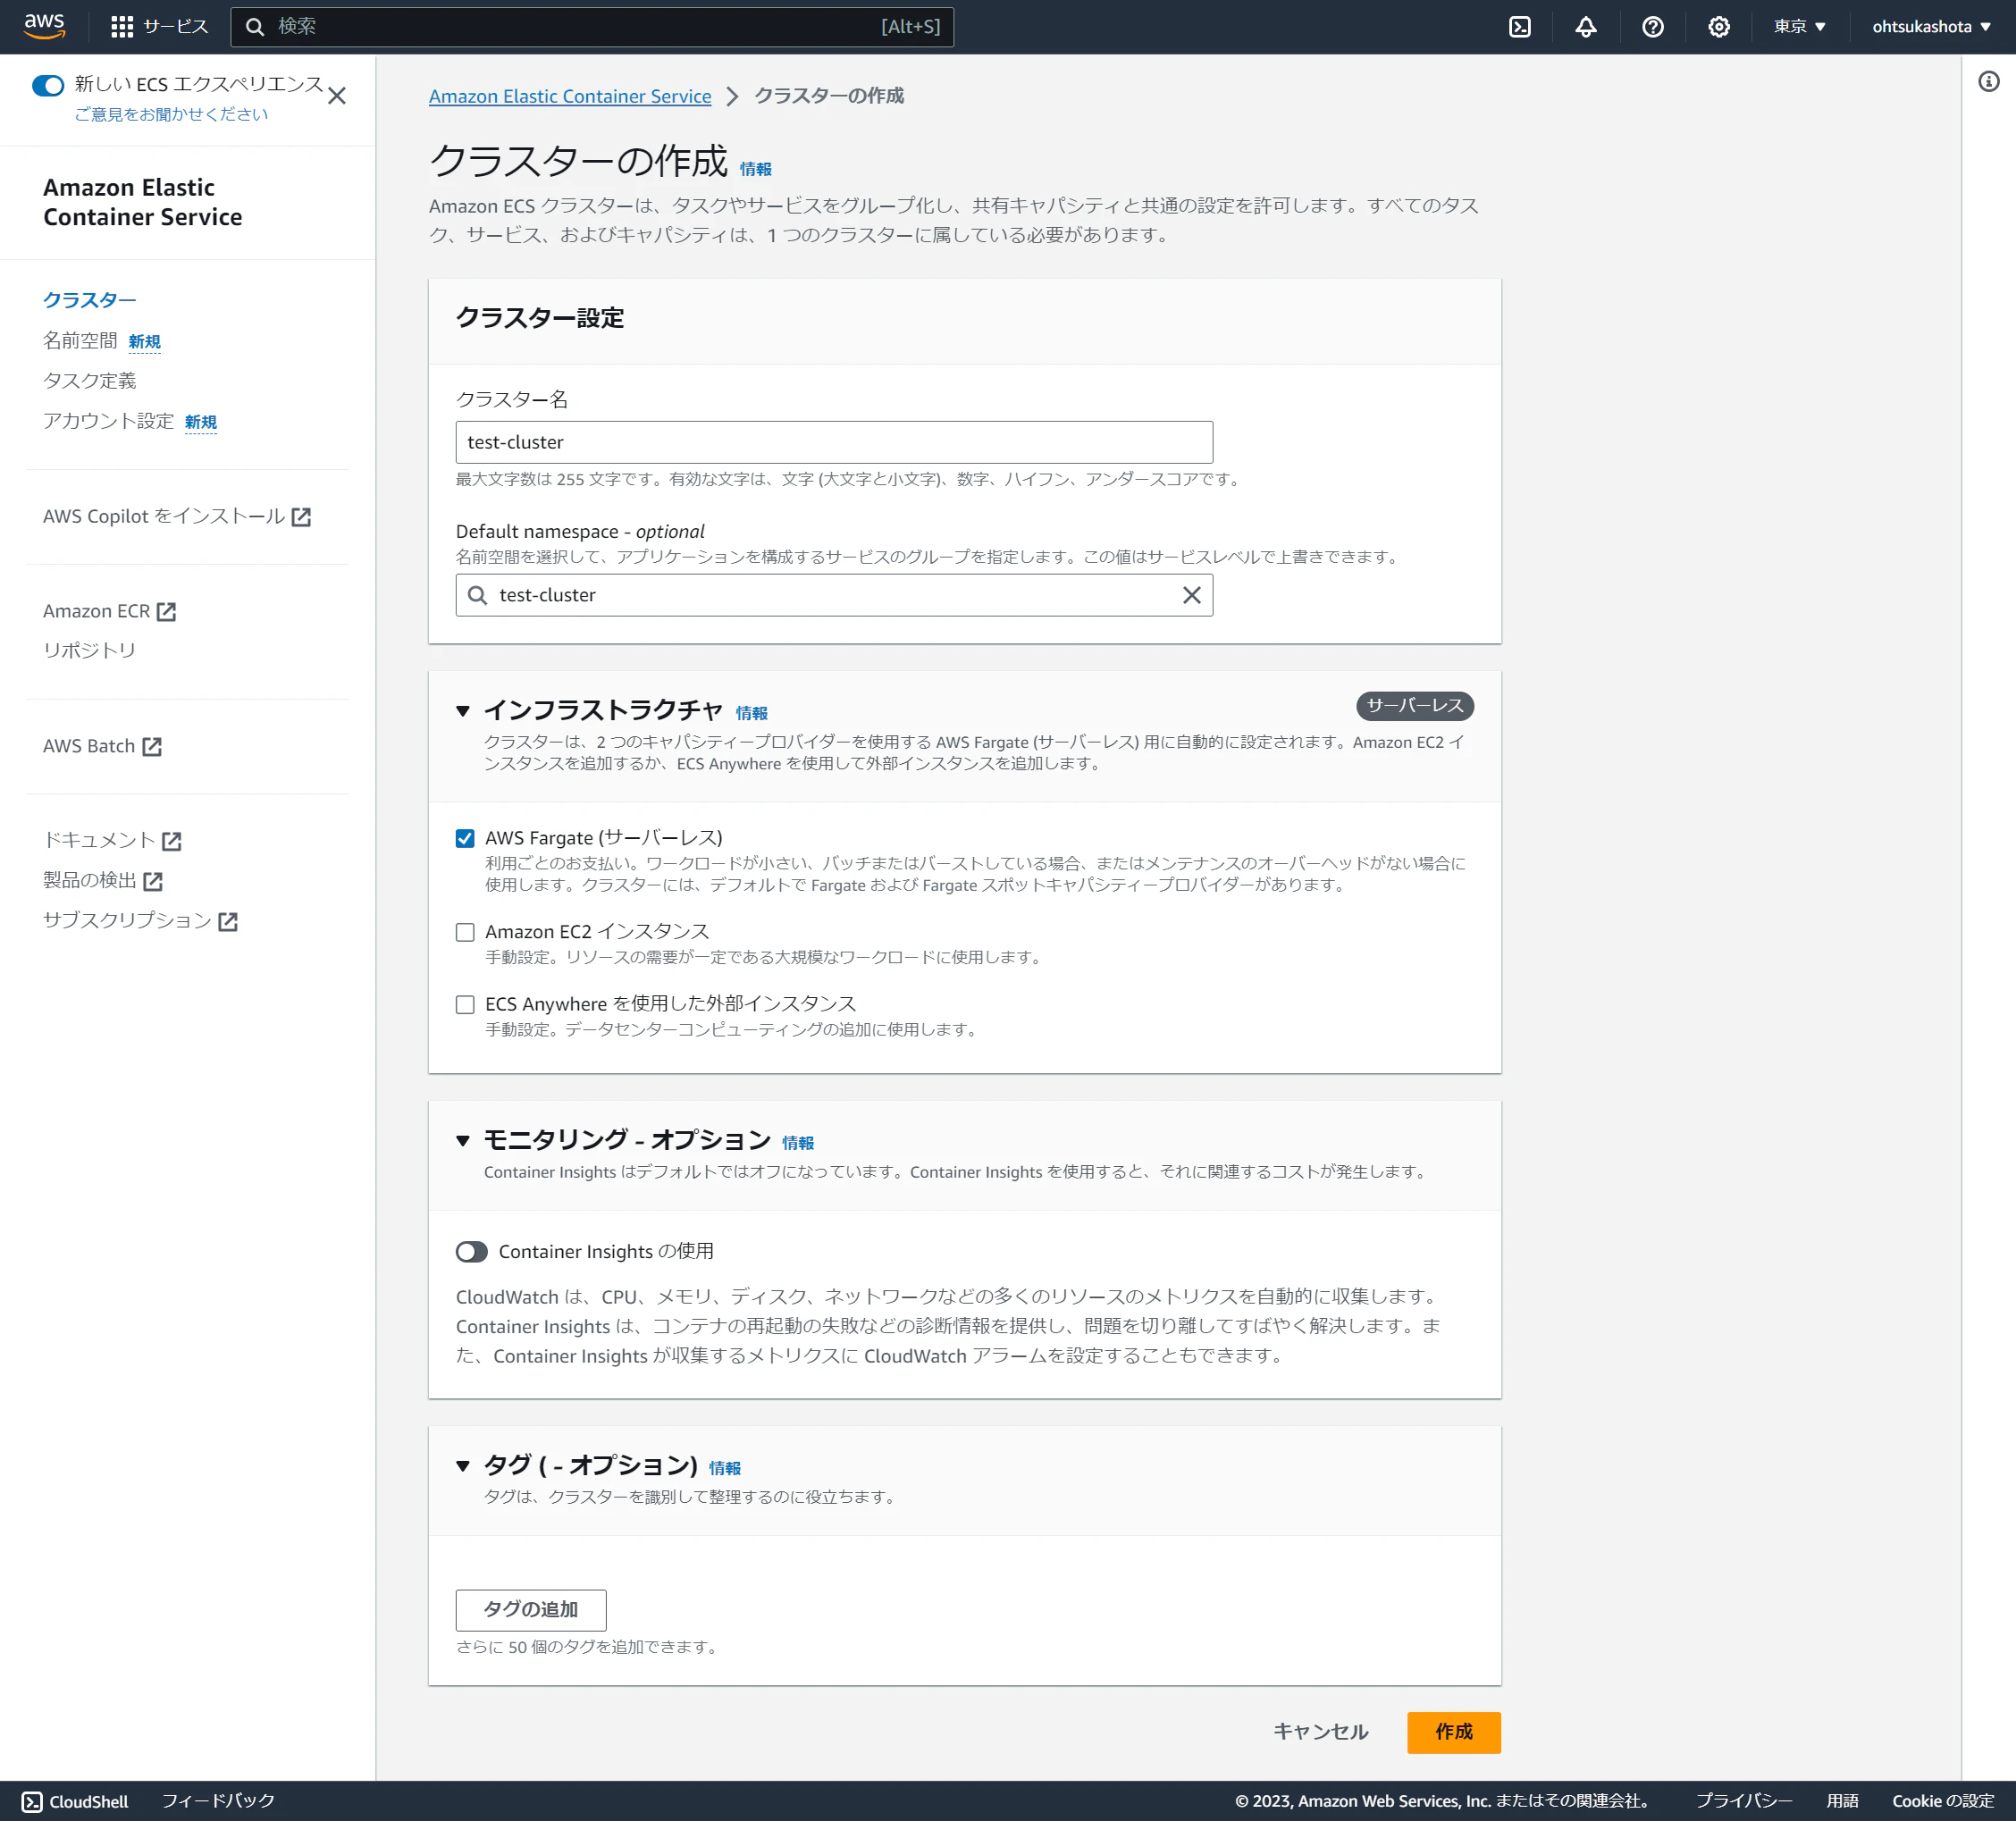Click the タグの追加 button

click(x=531, y=1610)
